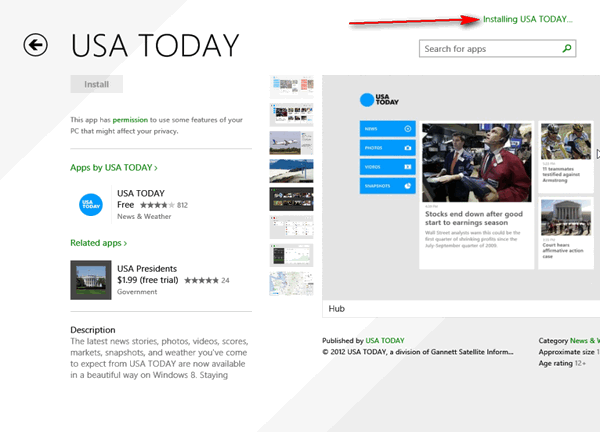Go back with the circled arrow button

35,45
